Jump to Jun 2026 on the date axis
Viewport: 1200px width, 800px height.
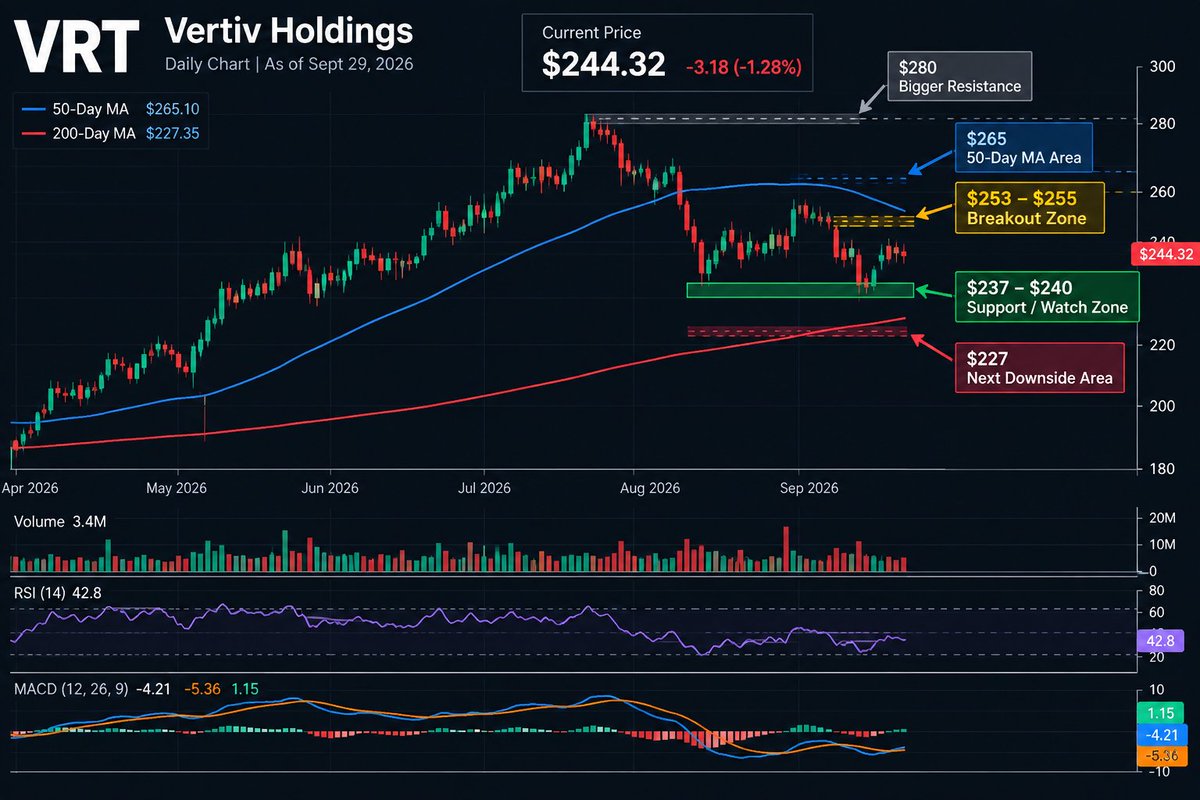329,488
